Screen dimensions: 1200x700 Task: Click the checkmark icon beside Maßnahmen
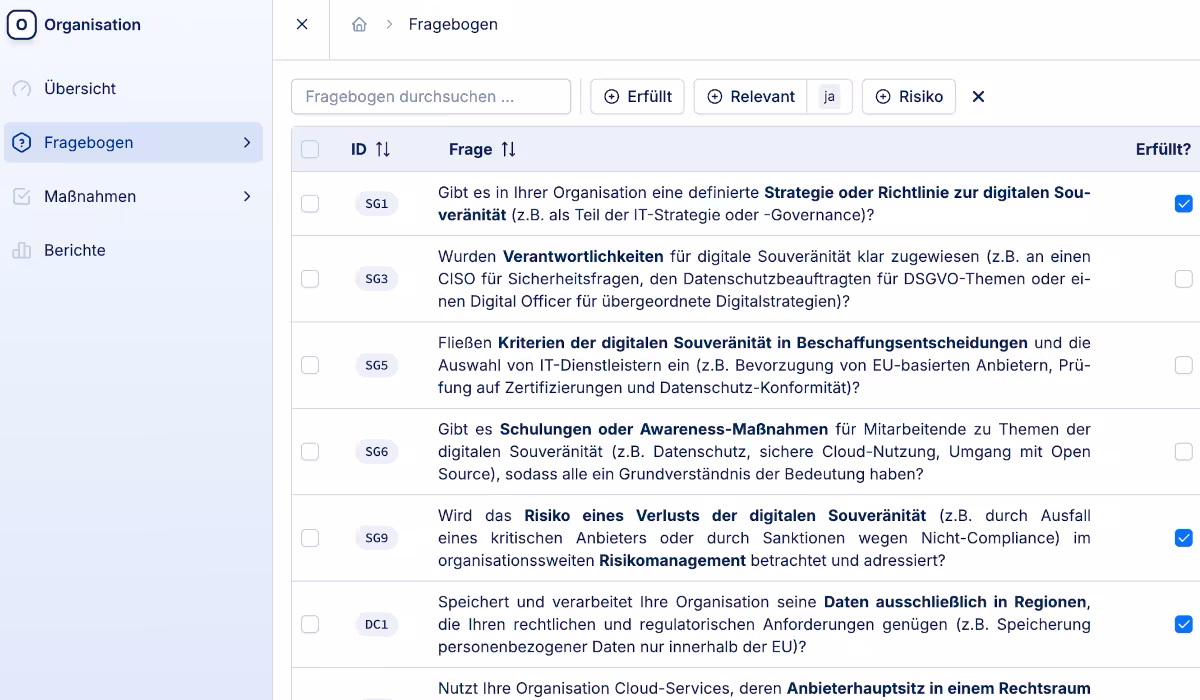(22, 196)
